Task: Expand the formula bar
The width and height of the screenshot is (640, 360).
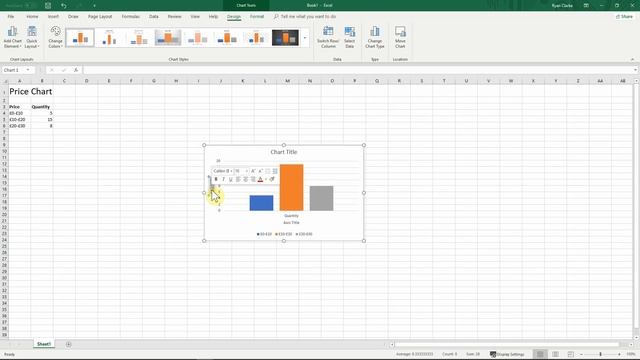Action: (x=635, y=70)
